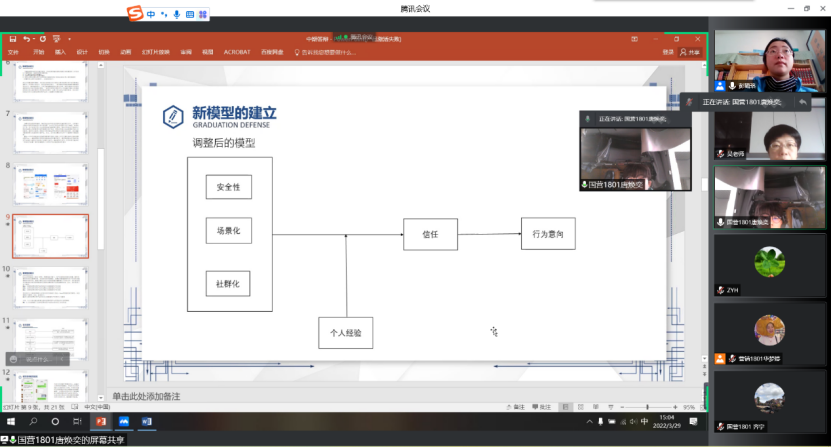Click the ribbon display options icon
Image resolution: width=831 pixels, height=447 pixels.
point(634,39)
